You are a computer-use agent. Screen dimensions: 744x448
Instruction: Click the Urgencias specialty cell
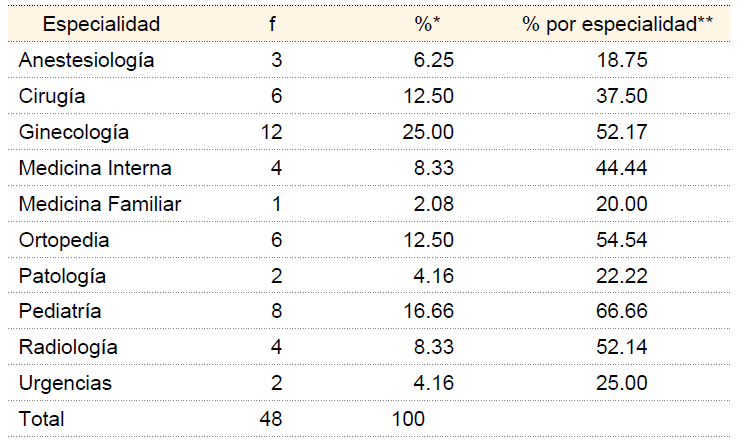[65, 384]
